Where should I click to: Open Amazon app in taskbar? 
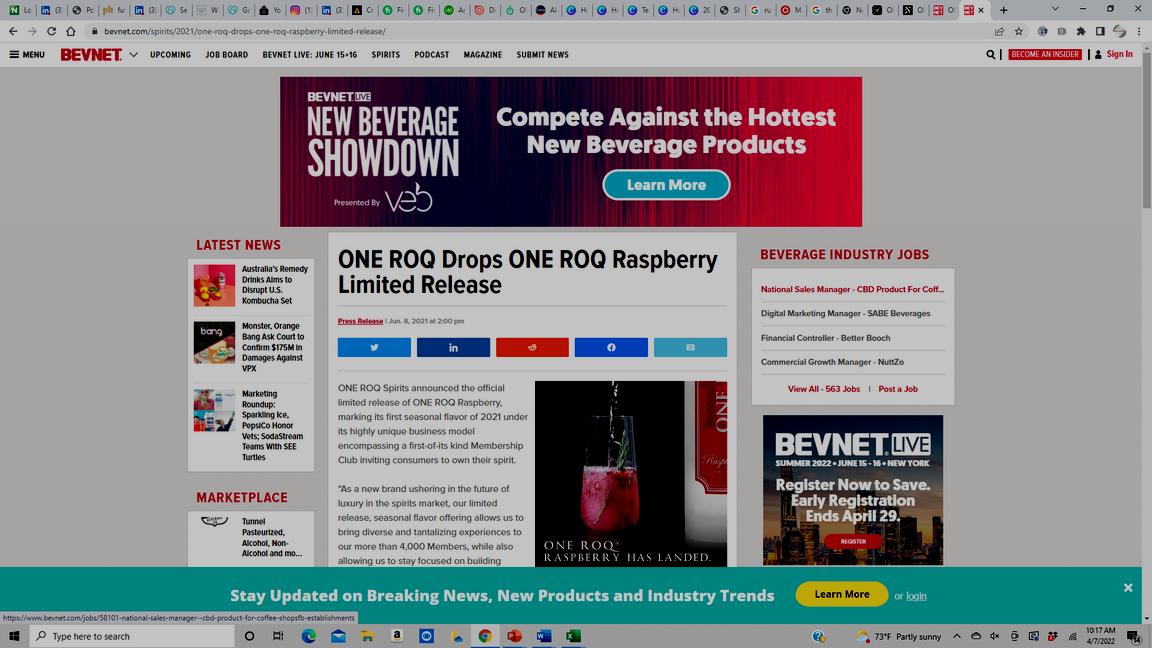(x=397, y=636)
